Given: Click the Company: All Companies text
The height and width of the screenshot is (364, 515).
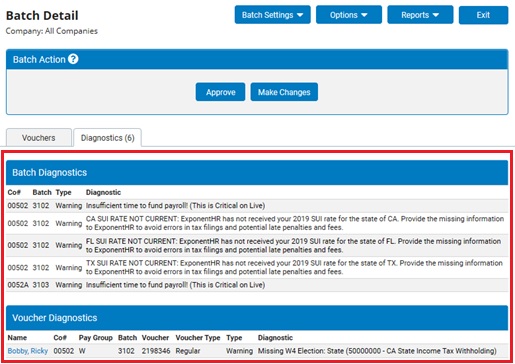Looking at the screenshot, I should pos(52,31).
